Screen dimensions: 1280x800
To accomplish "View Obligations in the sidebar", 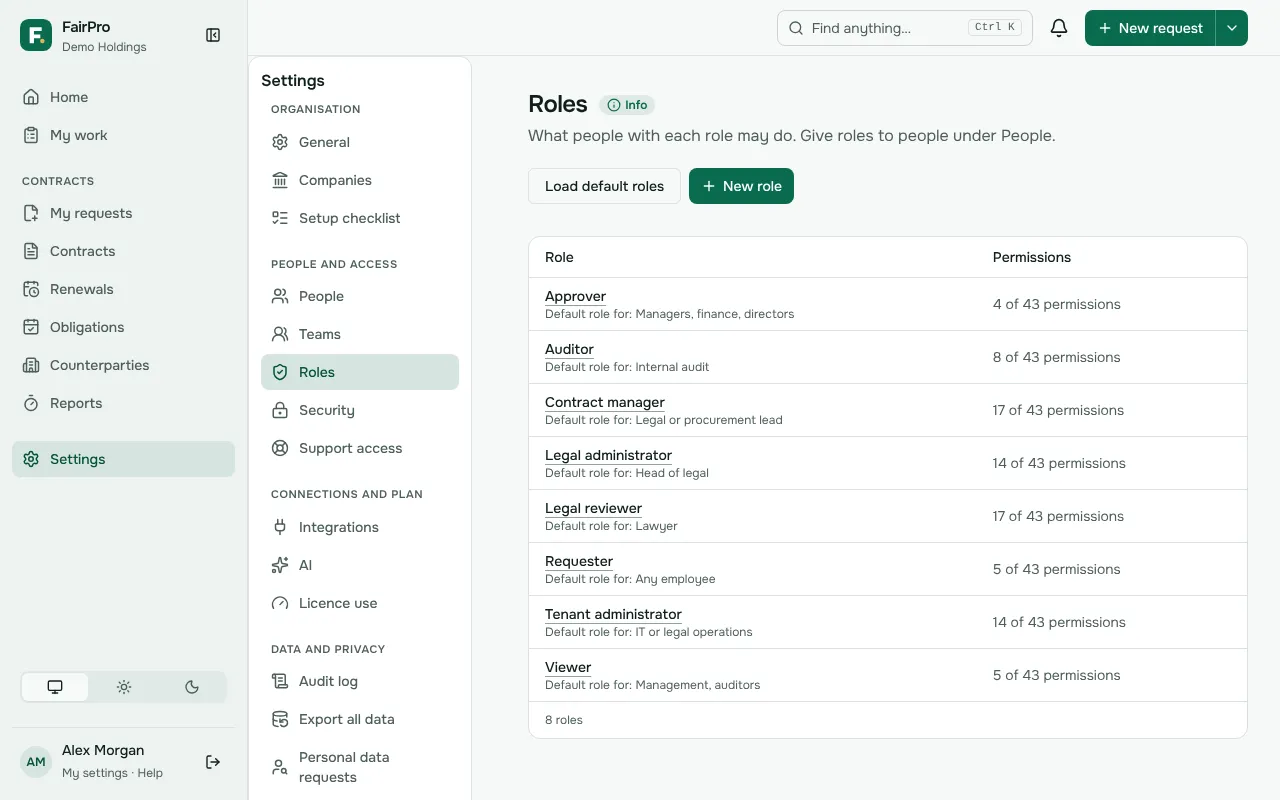I will 123,327.
